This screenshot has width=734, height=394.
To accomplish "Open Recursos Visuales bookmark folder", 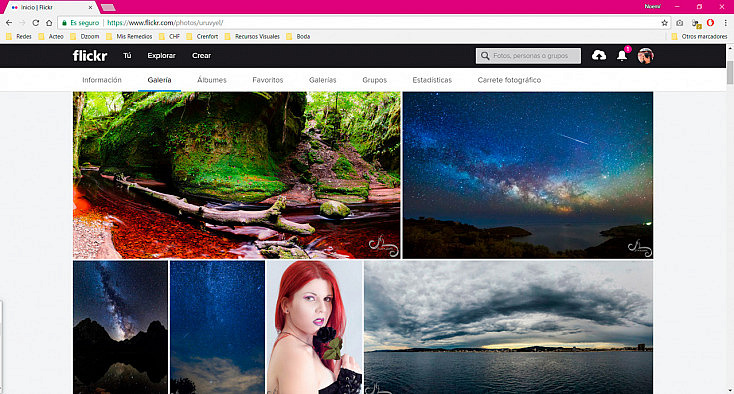I will [252, 36].
